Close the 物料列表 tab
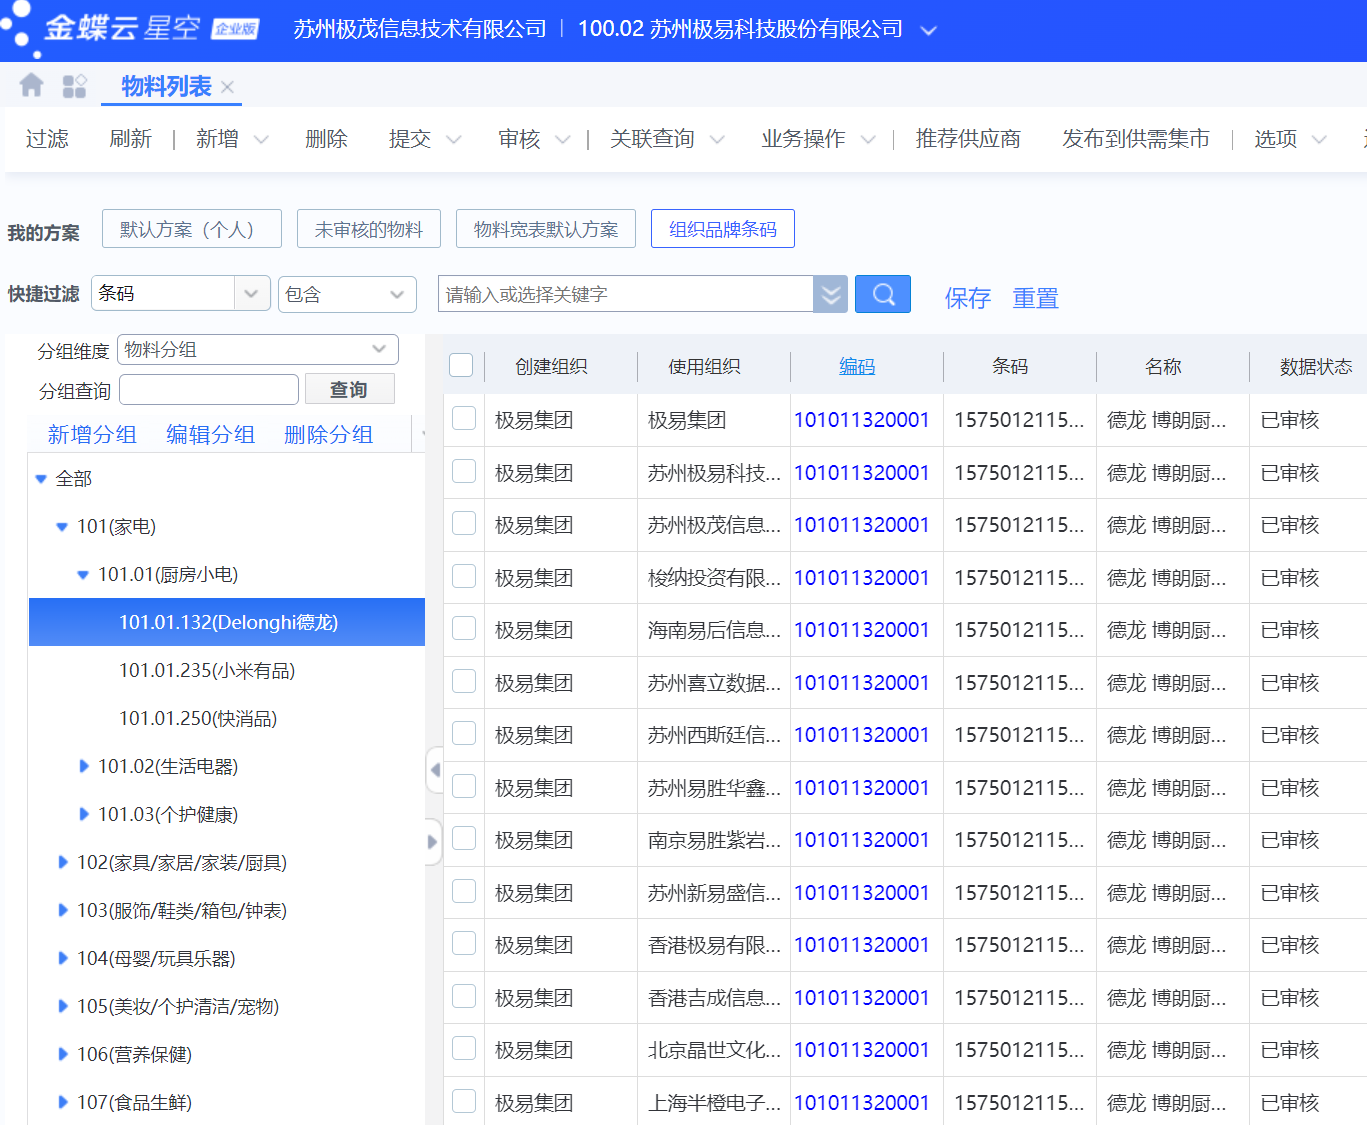1367x1125 pixels. 228,87
